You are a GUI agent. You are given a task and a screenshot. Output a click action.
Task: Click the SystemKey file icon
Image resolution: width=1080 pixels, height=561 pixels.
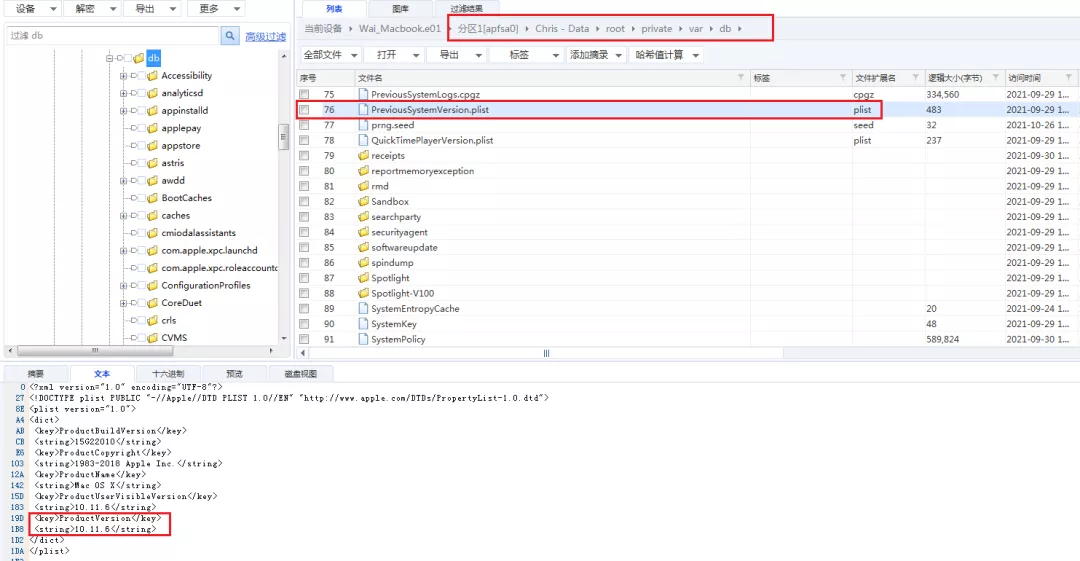[x=363, y=324]
